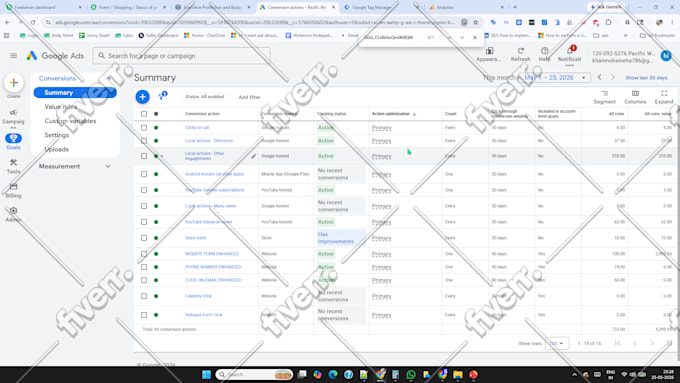Open File Explorer folder in taskbar

[458, 374]
